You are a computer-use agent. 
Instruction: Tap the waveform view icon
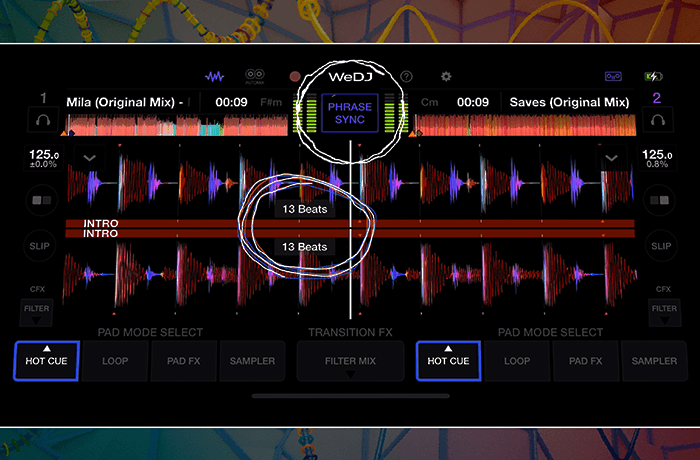click(x=214, y=77)
